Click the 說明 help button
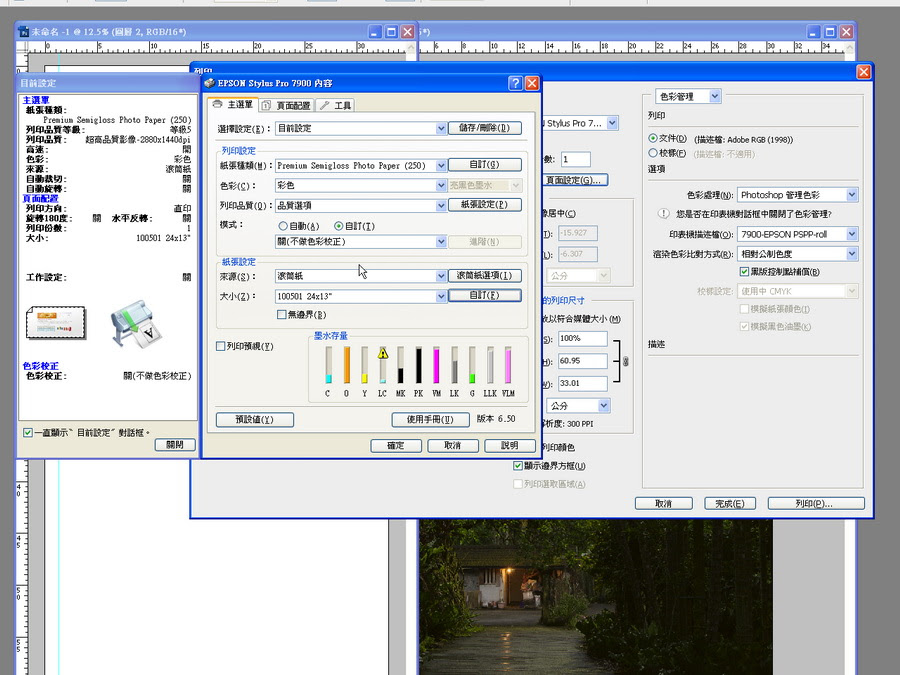This screenshot has height=675, width=900. (510, 445)
